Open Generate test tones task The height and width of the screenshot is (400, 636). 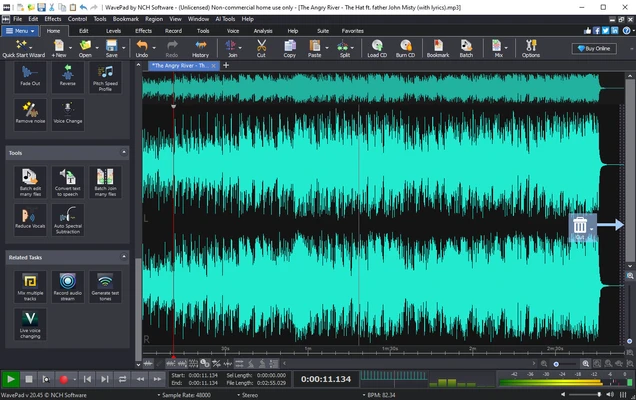pyautogui.click(x=105, y=287)
